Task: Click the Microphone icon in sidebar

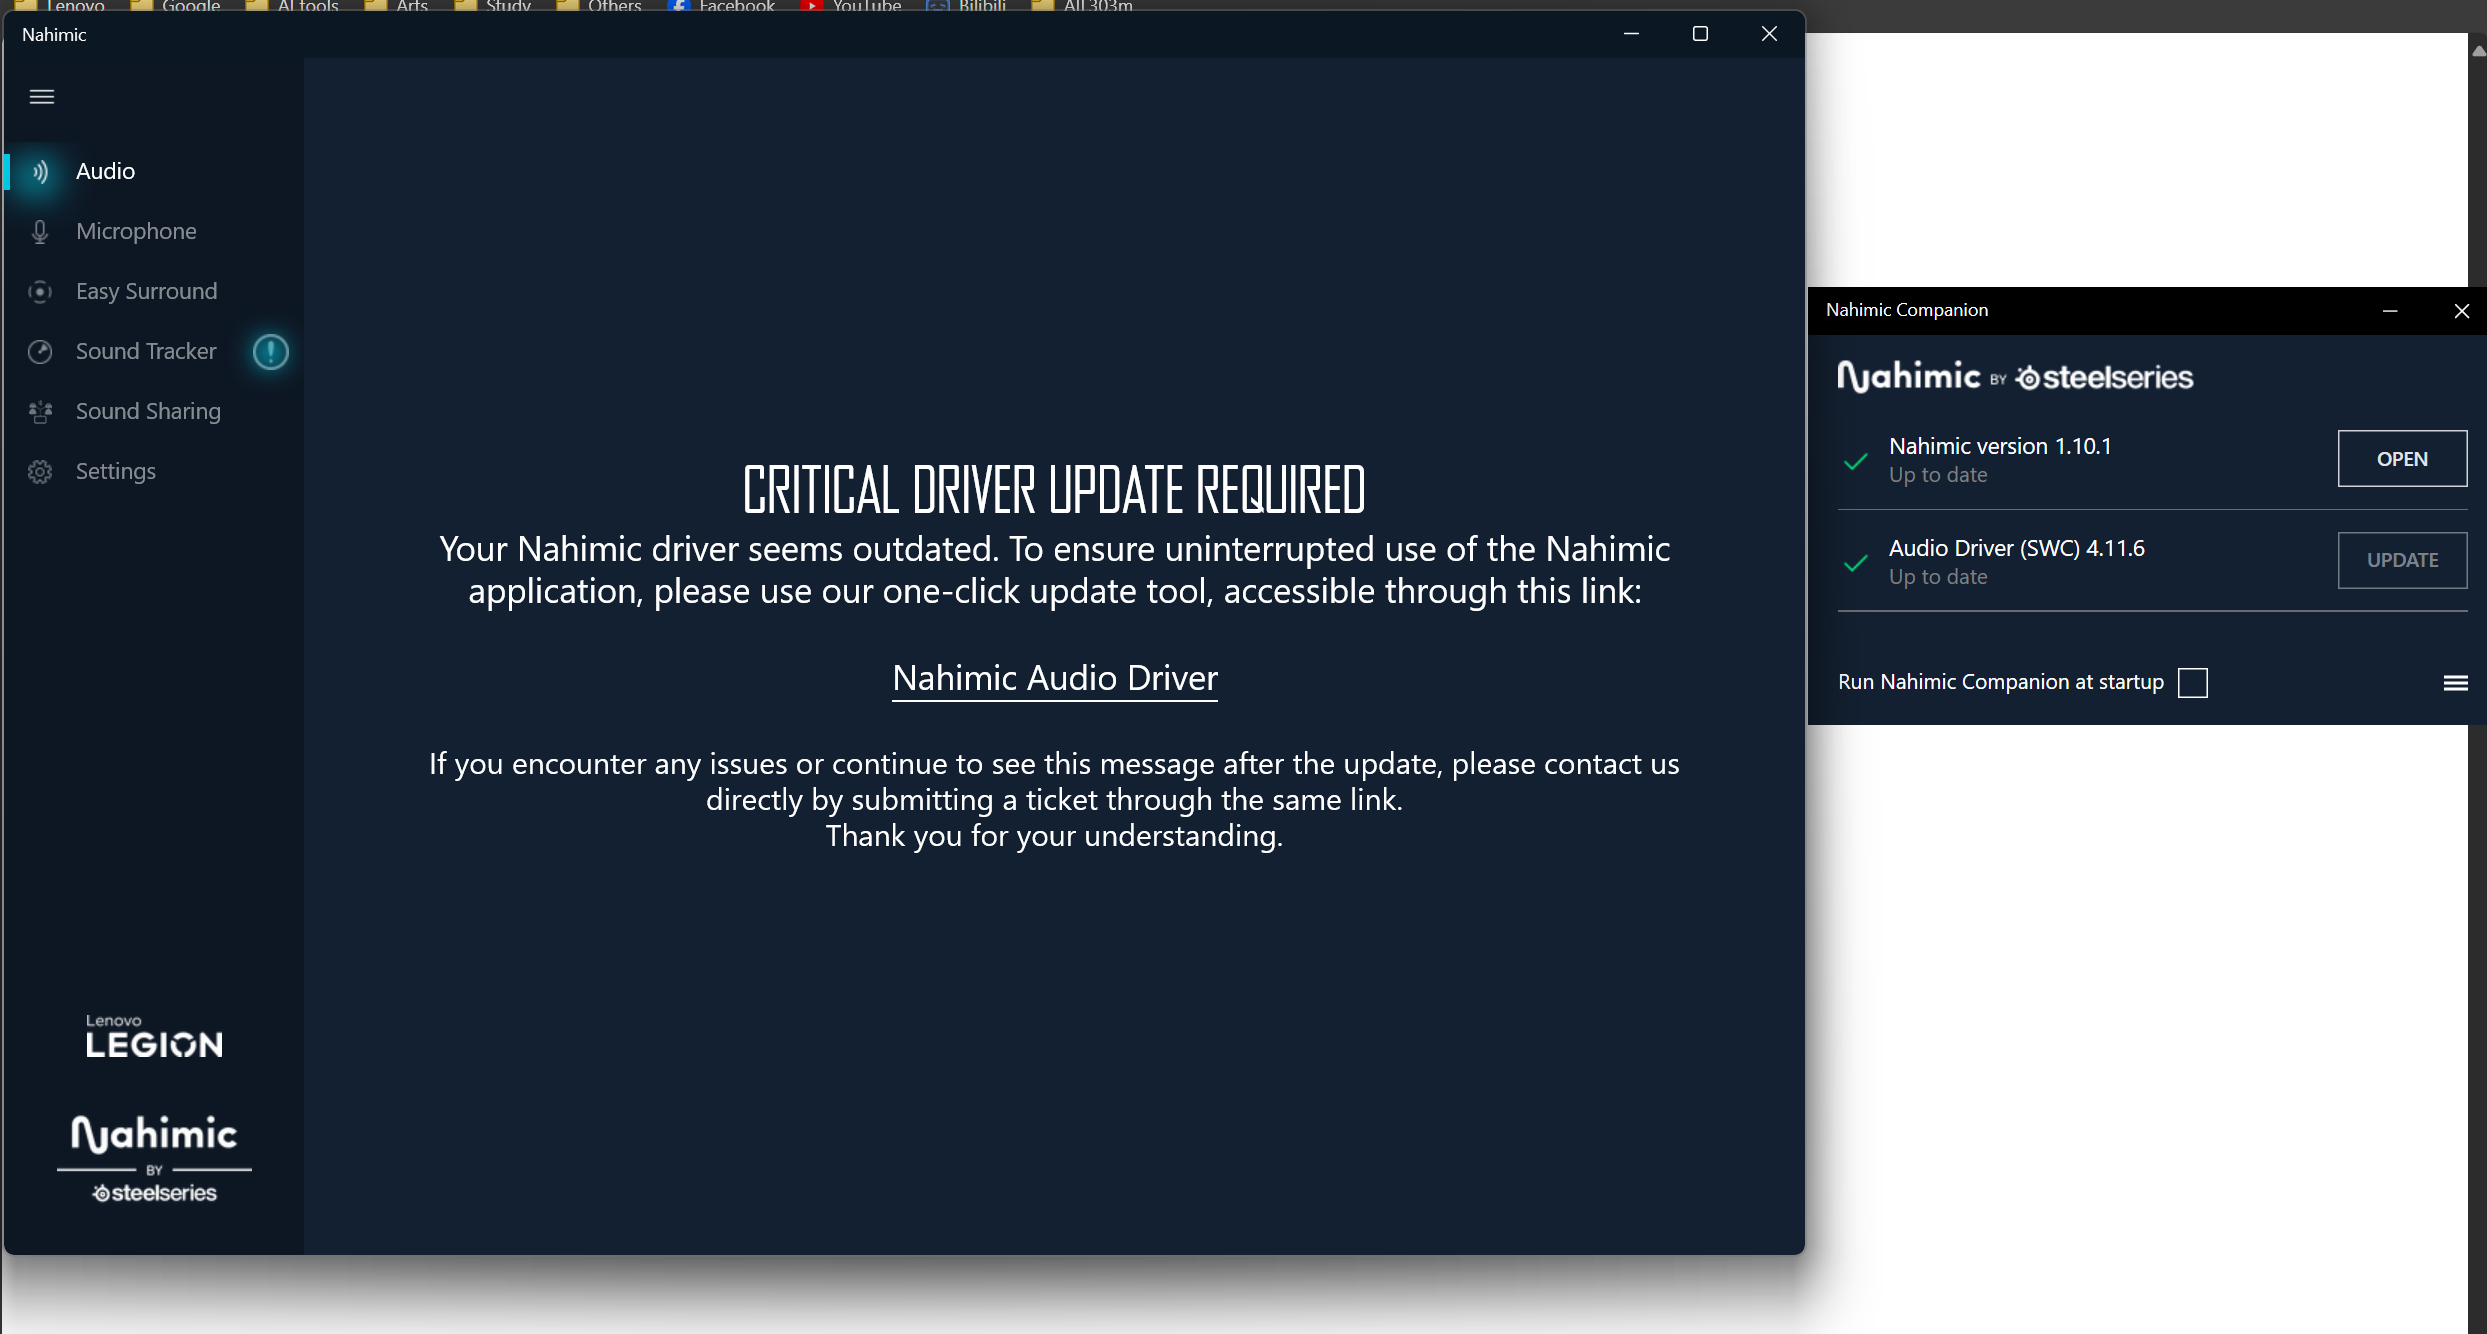Action: pos(40,232)
